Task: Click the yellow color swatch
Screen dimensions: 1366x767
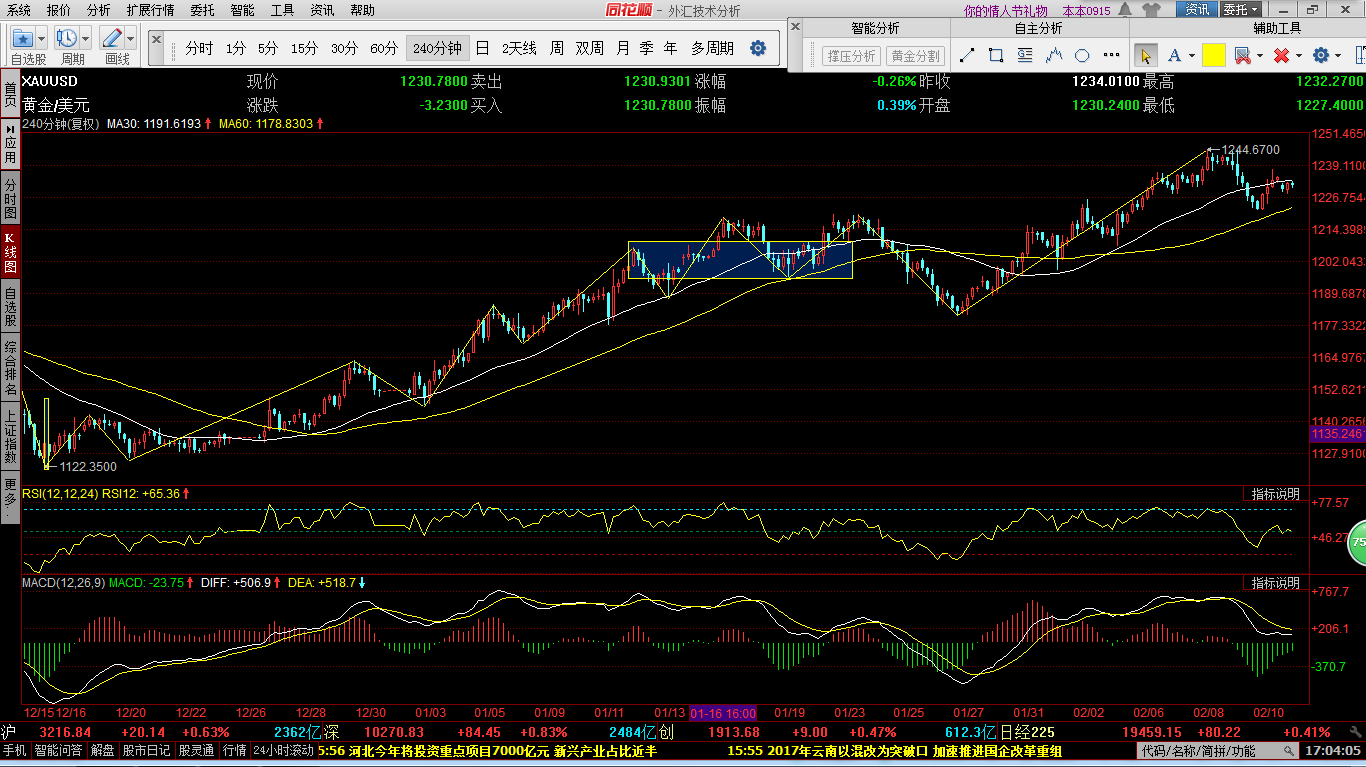Action: pyautogui.click(x=1214, y=55)
